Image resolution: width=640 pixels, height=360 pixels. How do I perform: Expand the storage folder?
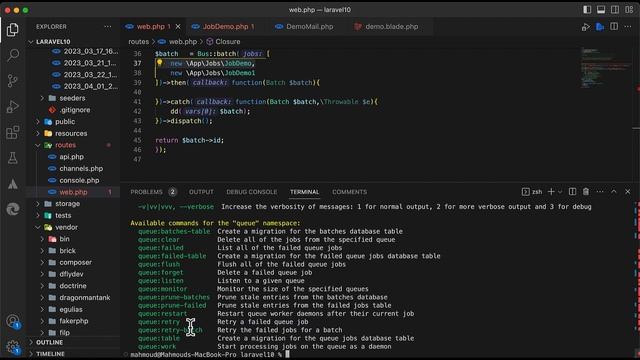pos(67,204)
